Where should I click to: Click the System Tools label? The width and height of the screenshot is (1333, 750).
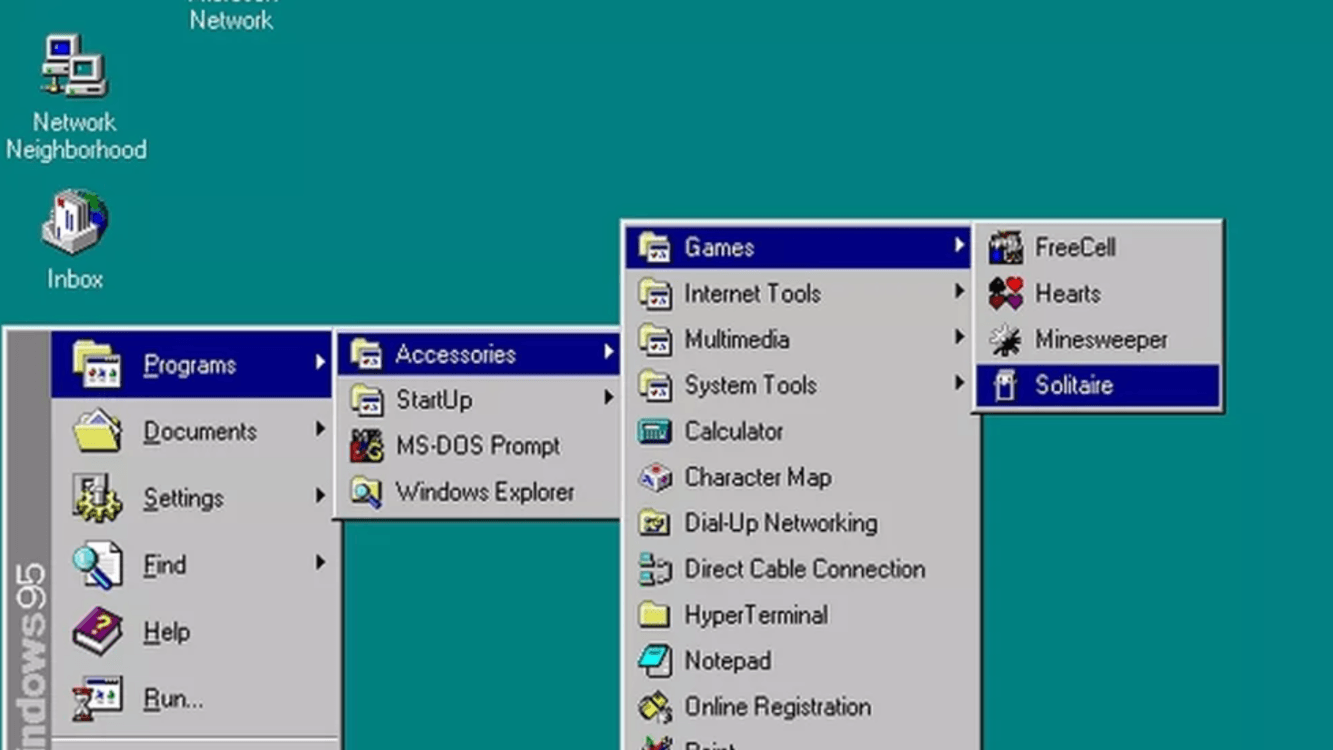(750, 385)
